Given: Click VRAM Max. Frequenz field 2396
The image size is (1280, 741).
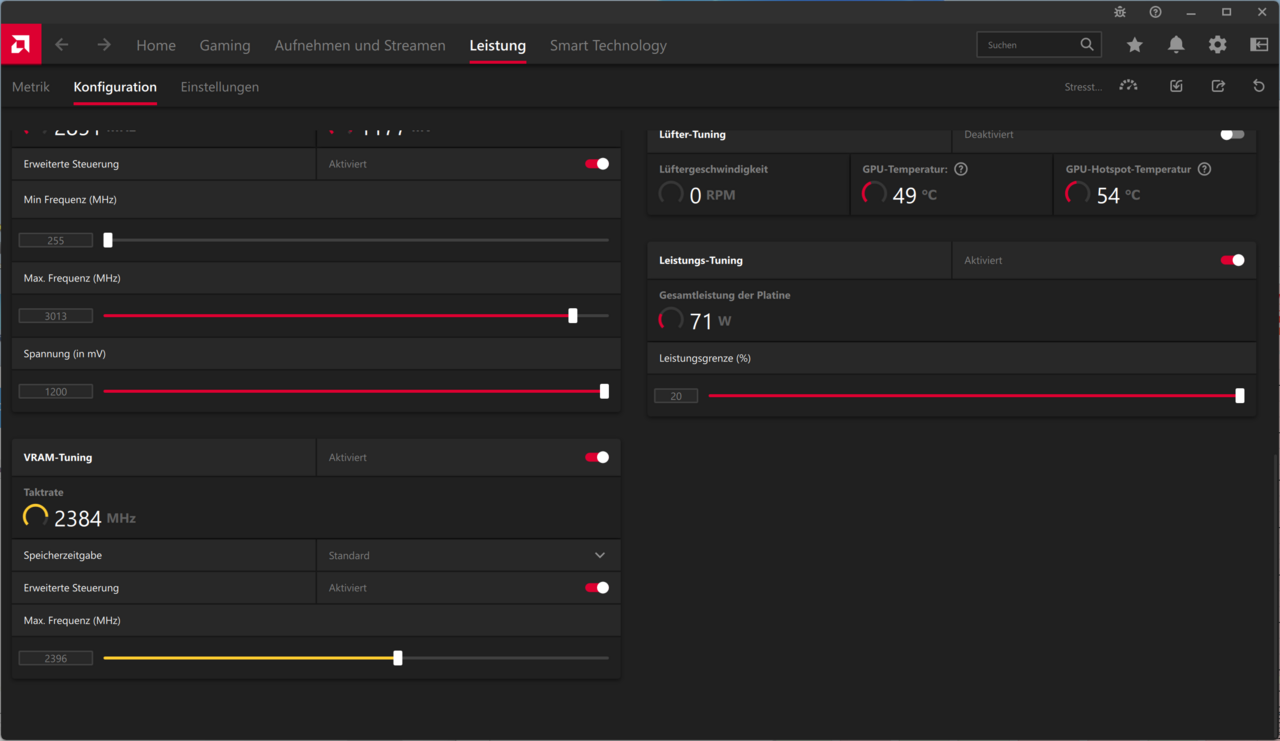Looking at the screenshot, I should [x=56, y=658].
